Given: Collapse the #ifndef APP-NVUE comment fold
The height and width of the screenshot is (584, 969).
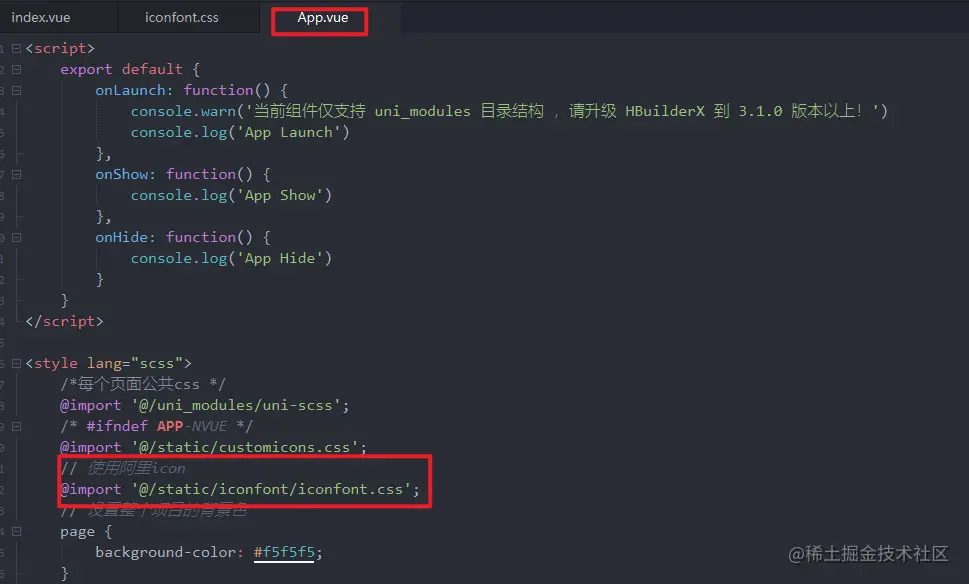Looking at the screenshot, I should point(17,426).
